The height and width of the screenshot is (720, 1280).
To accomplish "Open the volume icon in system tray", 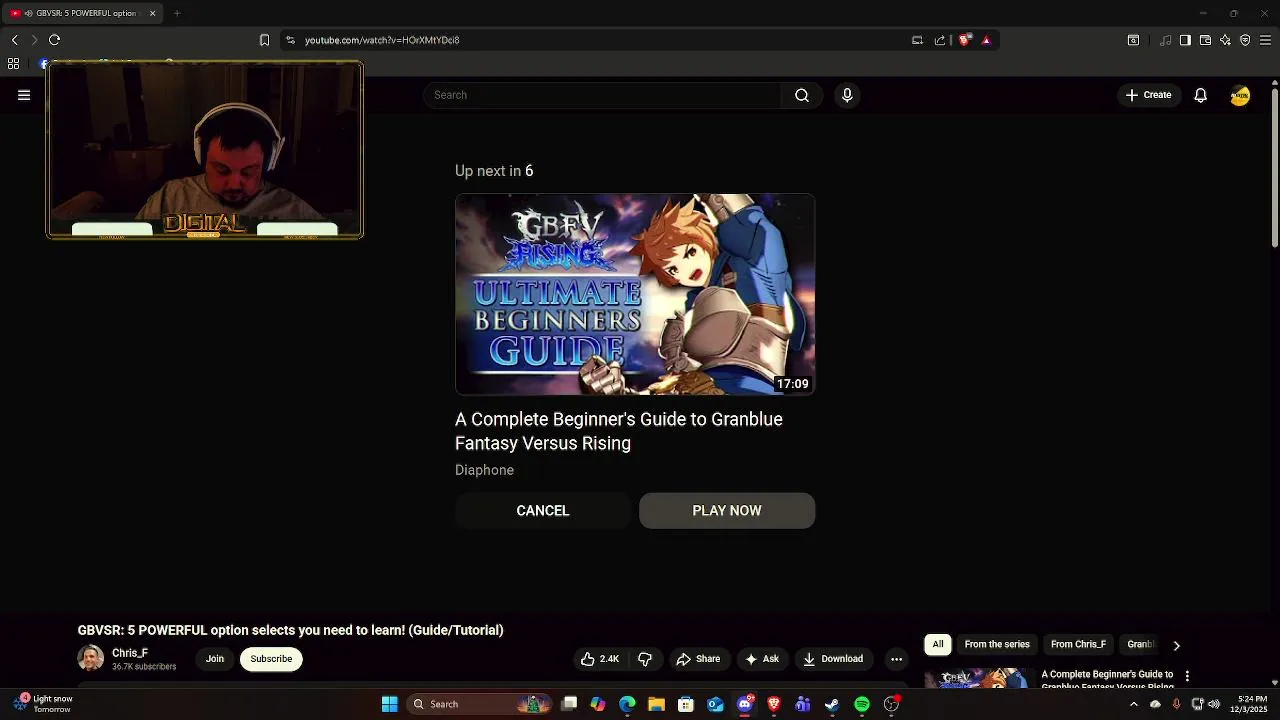I will pyautogui.click(x=1214, y=704).
